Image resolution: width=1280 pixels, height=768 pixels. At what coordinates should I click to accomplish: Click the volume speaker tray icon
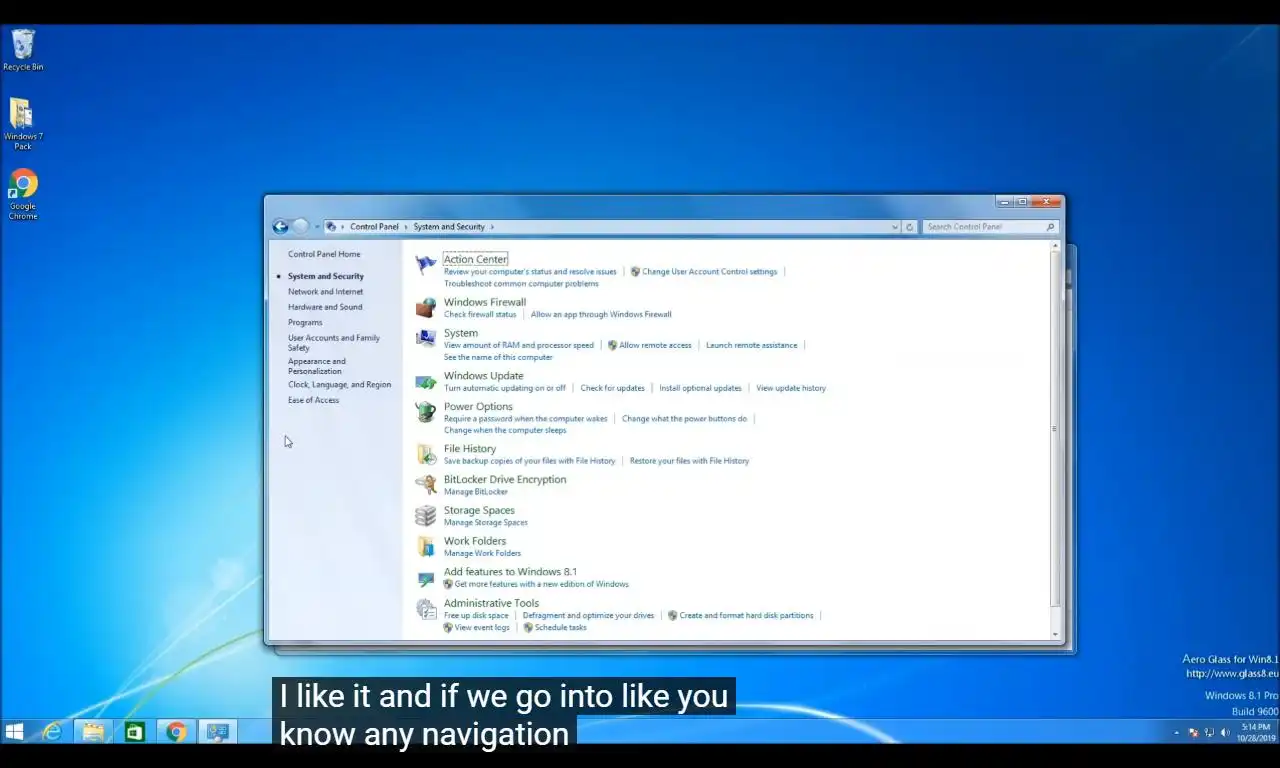pyautogui.click(x=1225, y=733)
